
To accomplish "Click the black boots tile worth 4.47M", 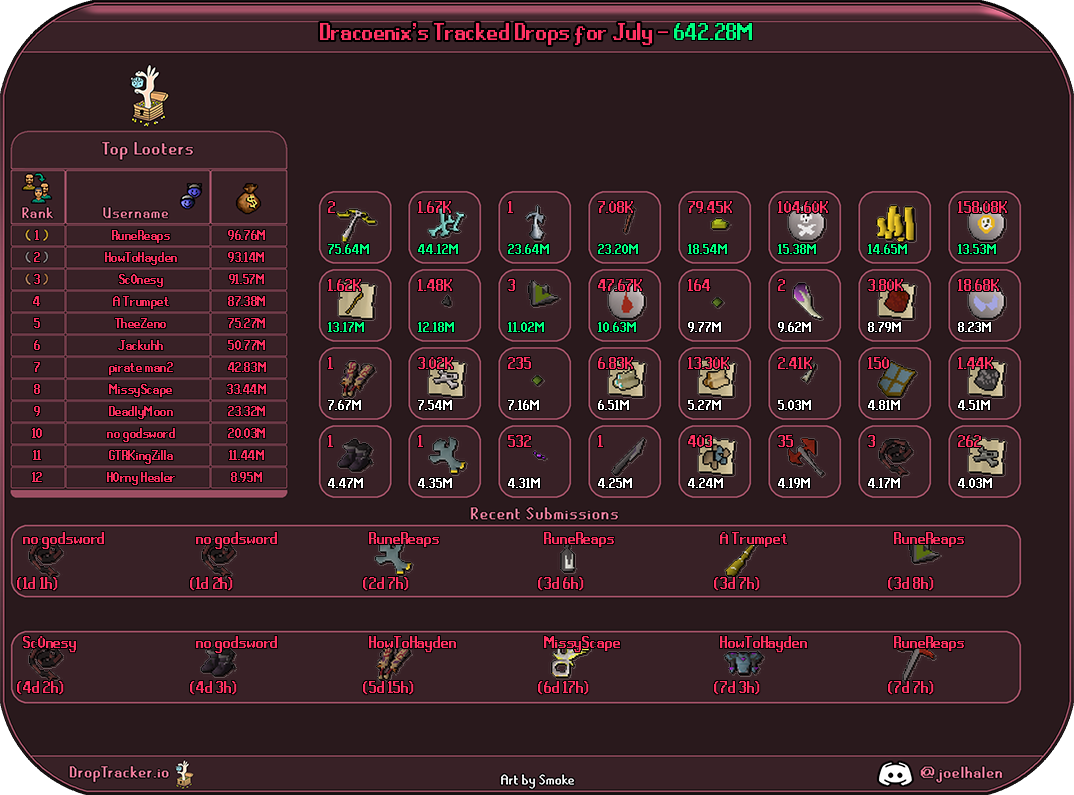I will [355, 462].
